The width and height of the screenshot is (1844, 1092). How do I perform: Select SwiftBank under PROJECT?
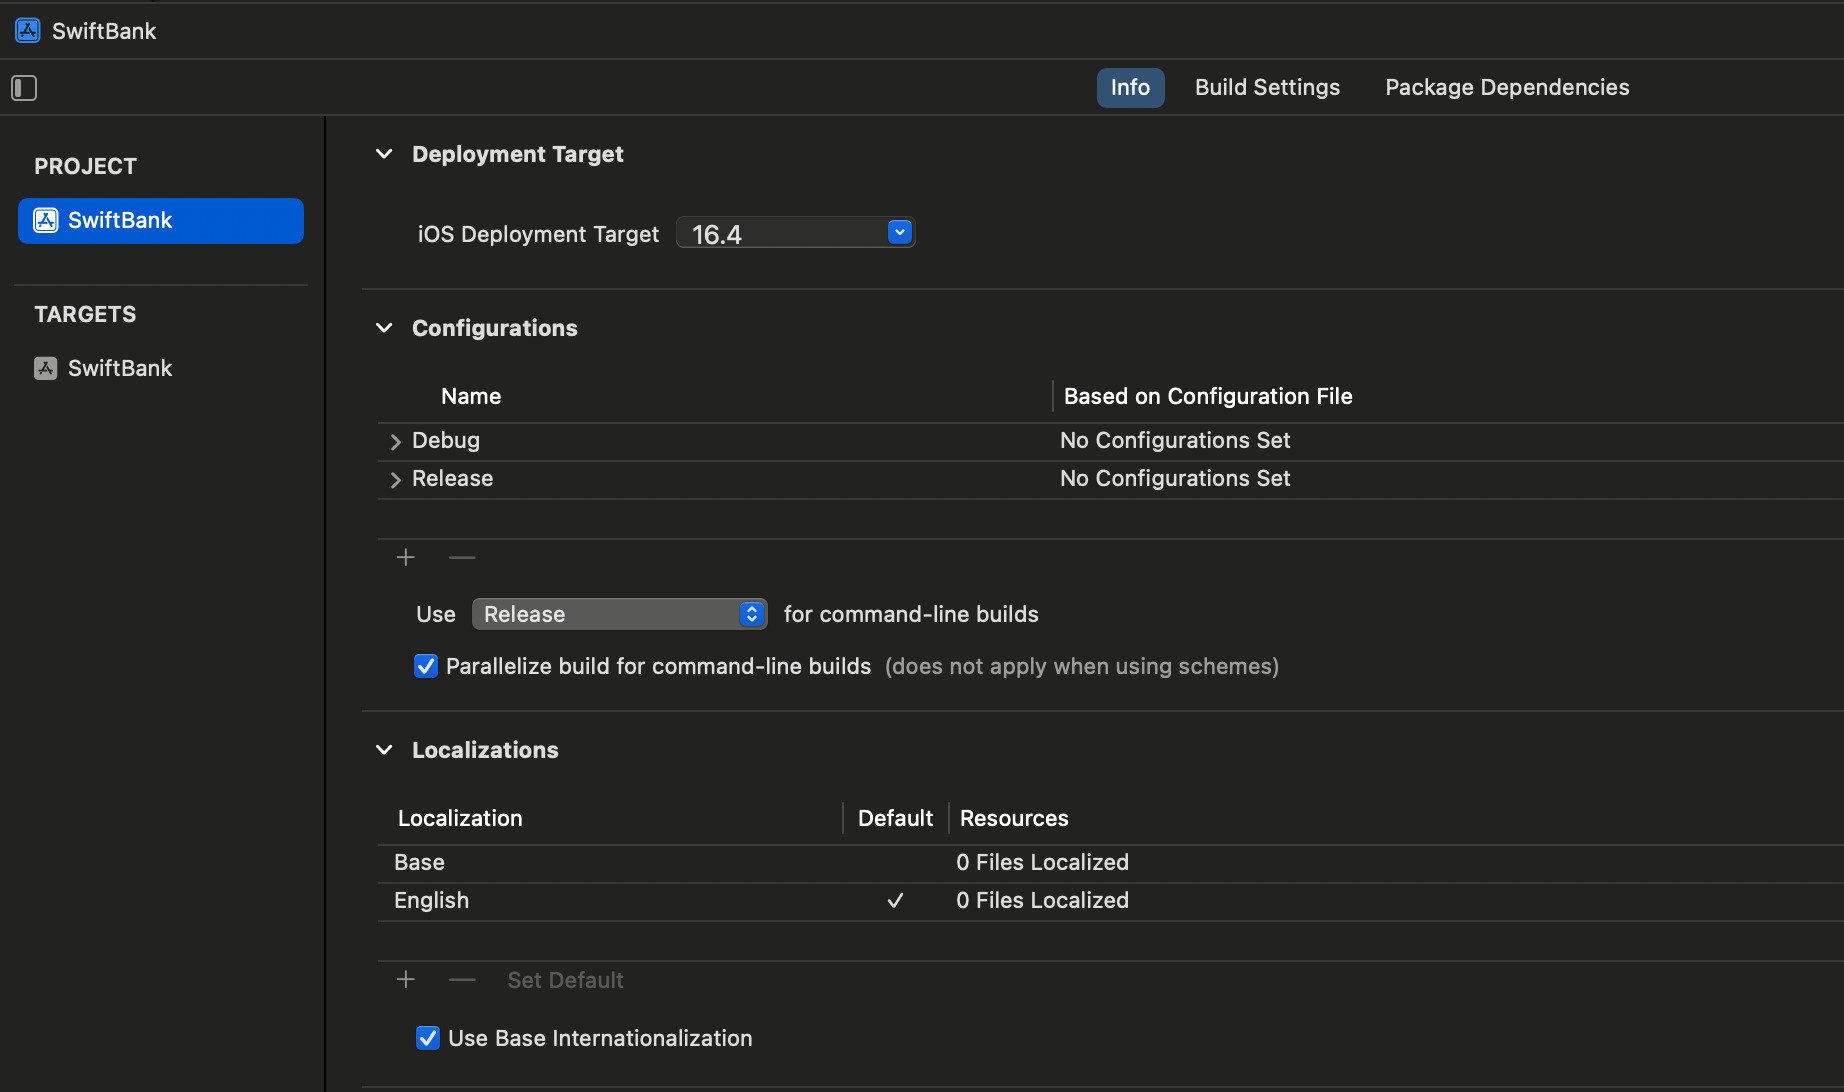pyautogui.click(x=161, y=220)
